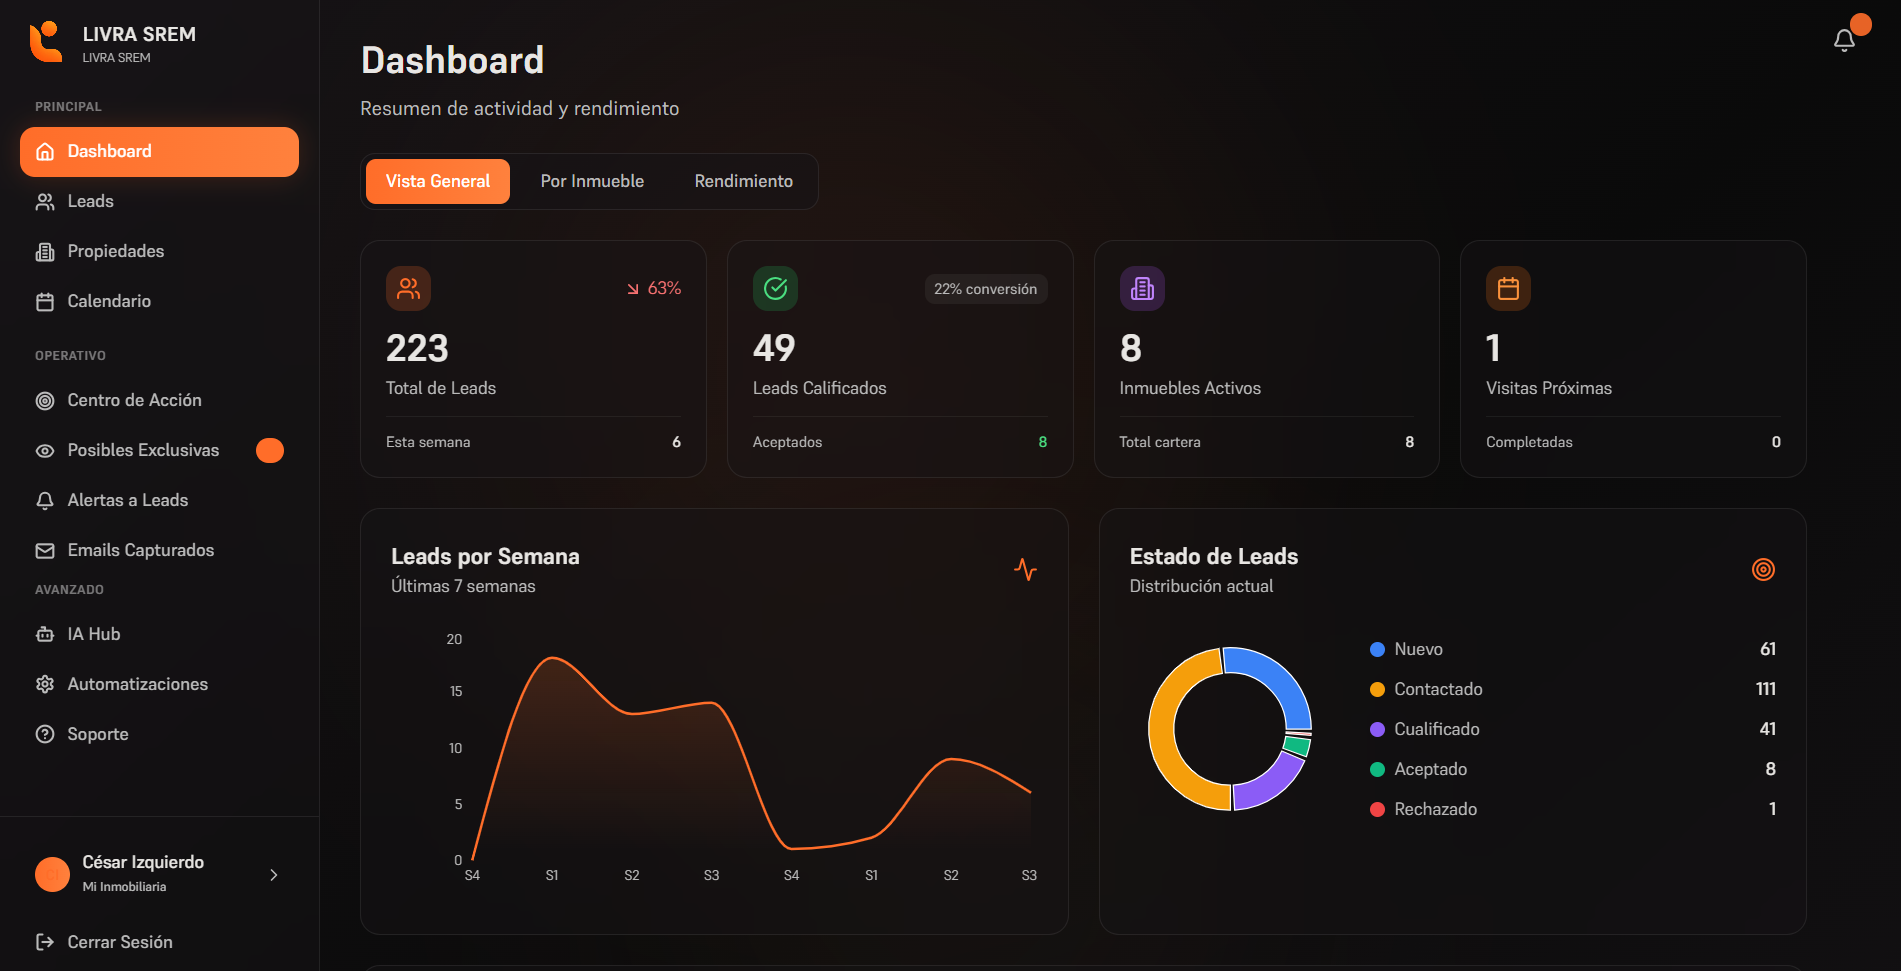Viewport: 1901px width, 971px height.
Task: Open the IA Hub page
Action: coord(93,634)
